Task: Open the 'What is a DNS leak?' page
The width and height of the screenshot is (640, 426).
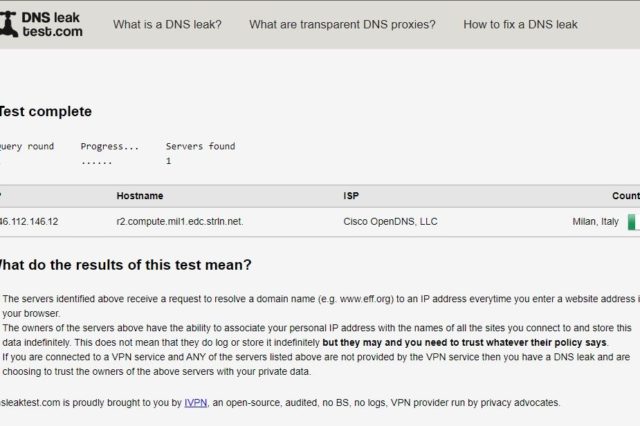Action: pos(168,24)
